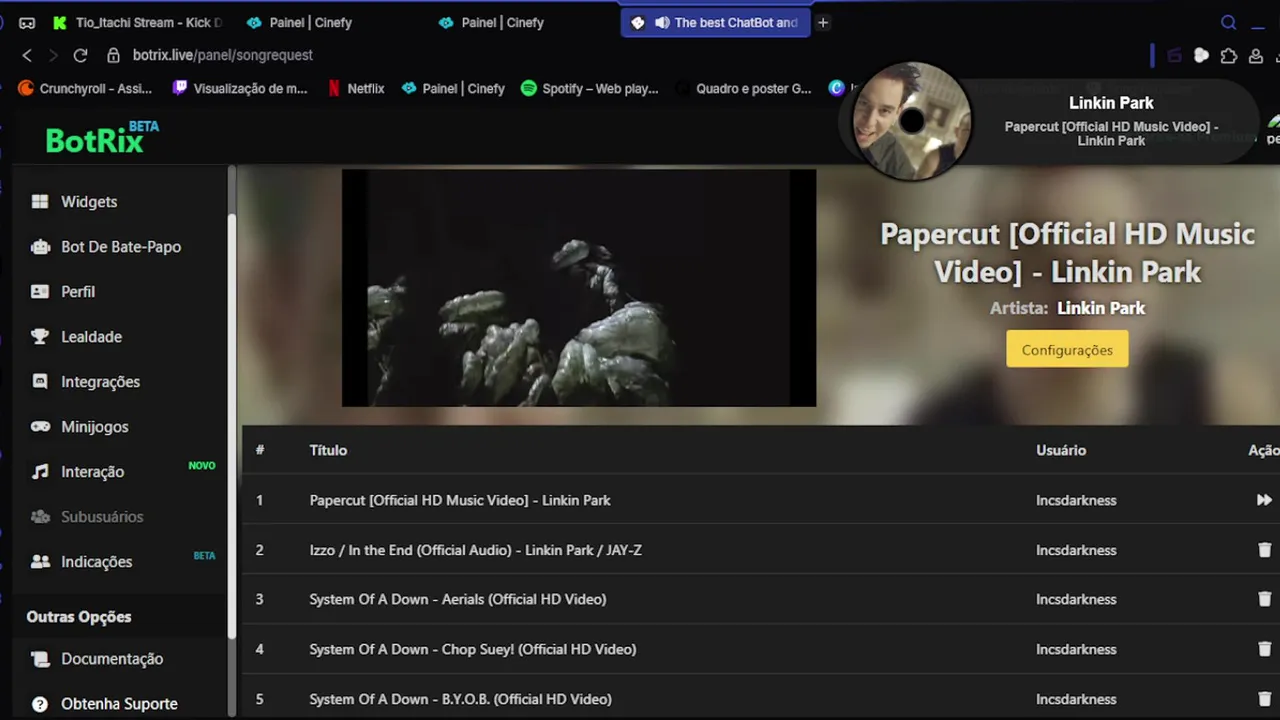This screenshot has width=1280, height=720.
Task: Delete Izzo / In the End from queue
Action: point(1264,550)
